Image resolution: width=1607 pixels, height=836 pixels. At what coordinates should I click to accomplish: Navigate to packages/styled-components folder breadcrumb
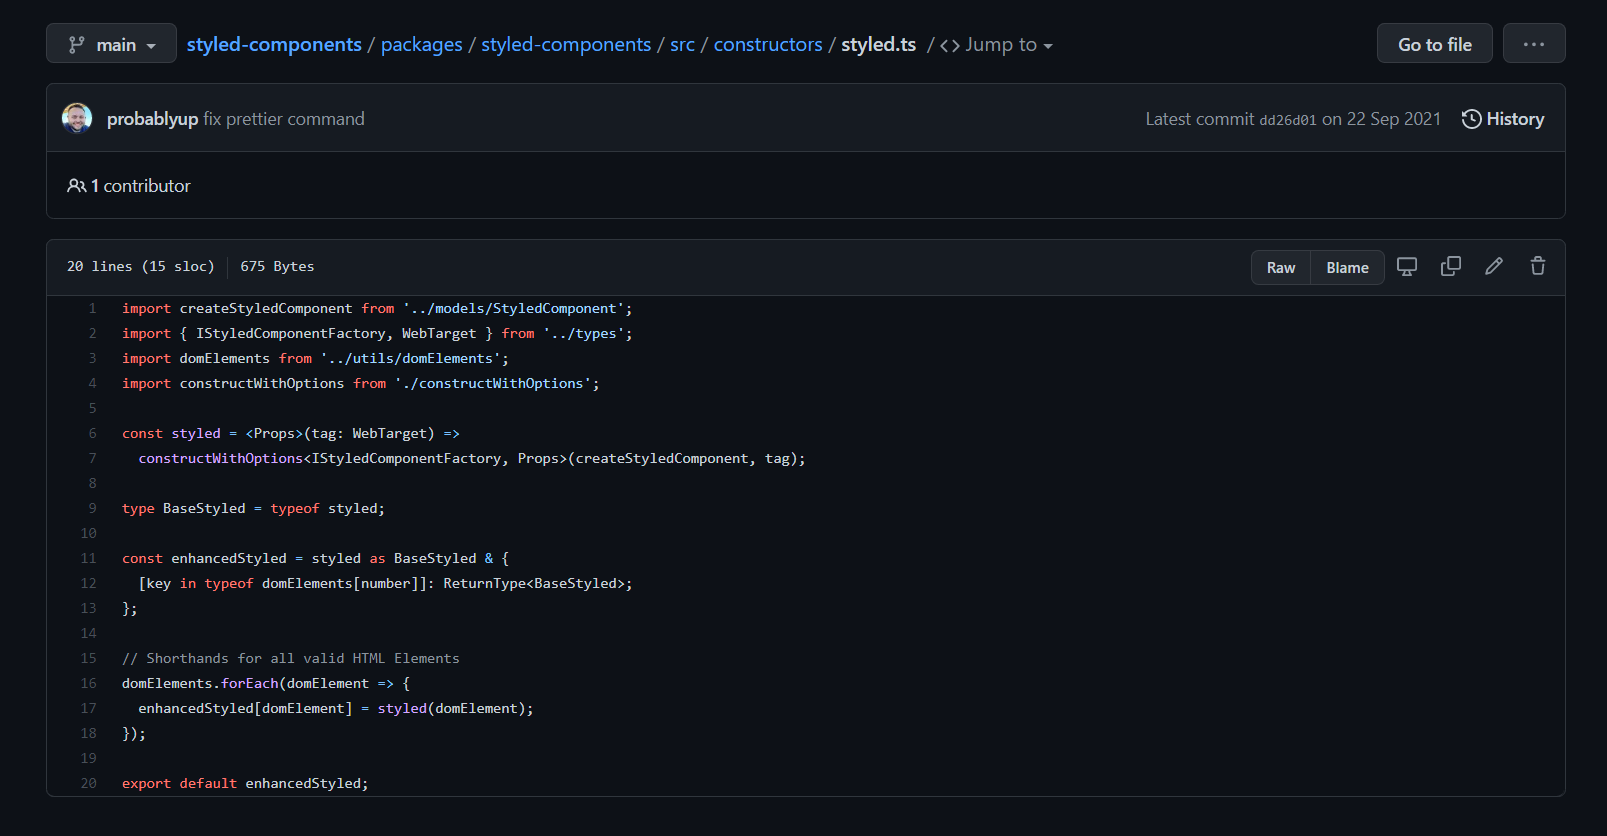[x=566, y=45]
